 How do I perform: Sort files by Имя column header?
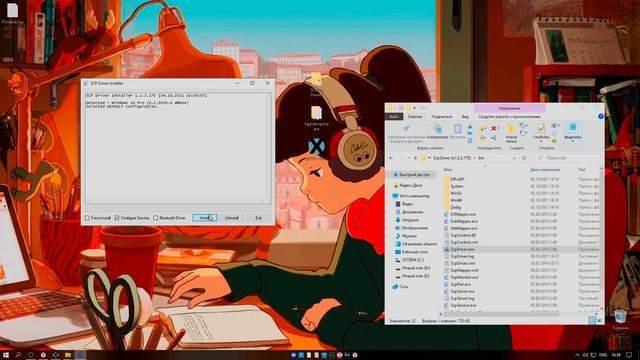pyautogui.click(x=448, y=169)
